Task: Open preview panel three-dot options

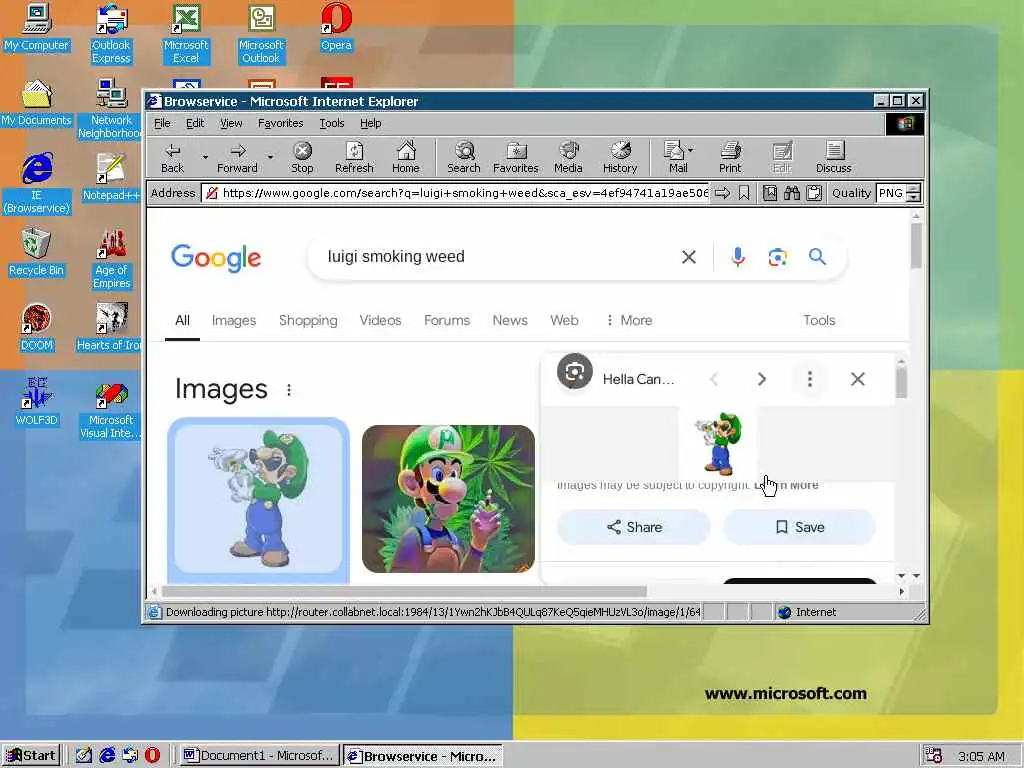Action: pyautogui.click(x=810, y=379)
